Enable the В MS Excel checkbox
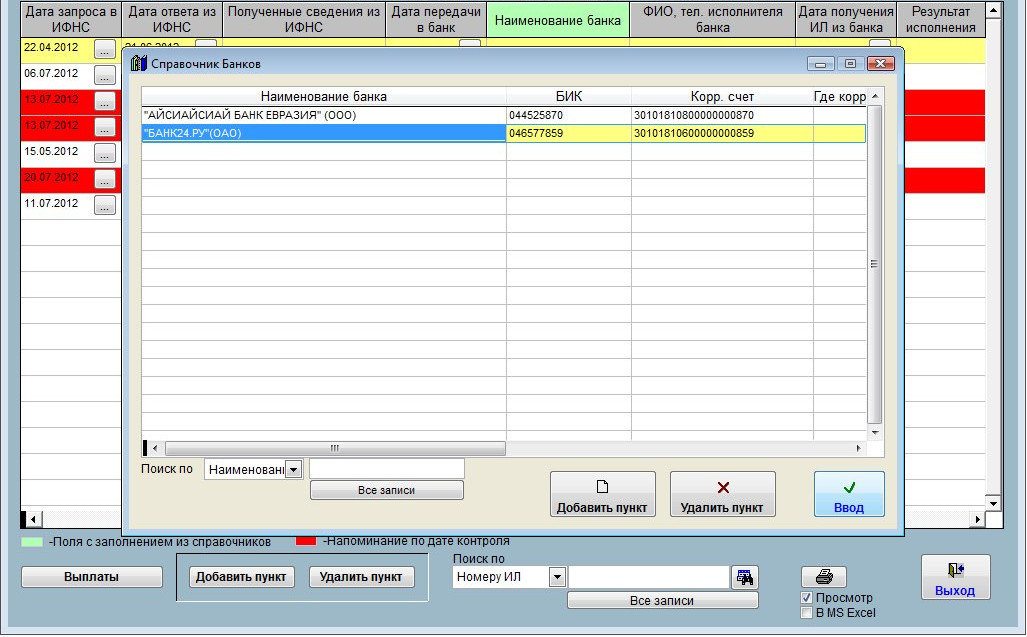 (807, 613)
